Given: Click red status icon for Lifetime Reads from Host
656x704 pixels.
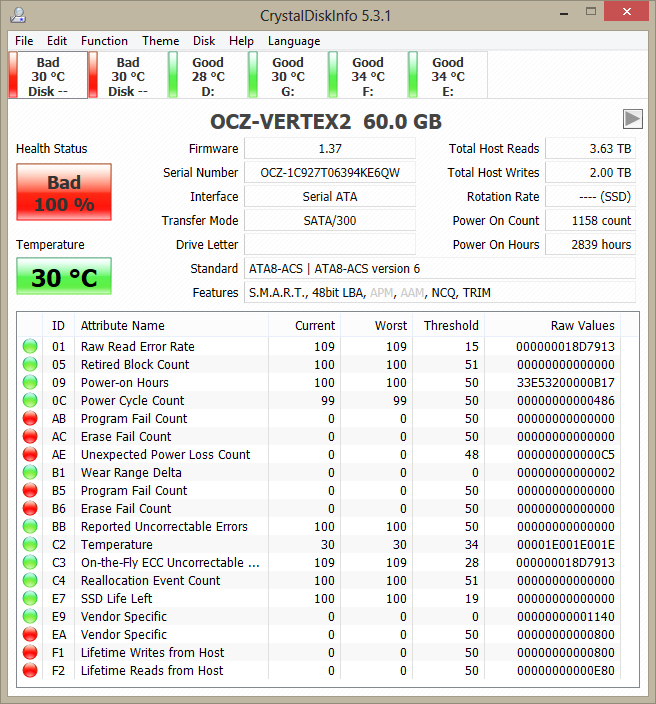Looking at the screenshot, I should [30, 670].
